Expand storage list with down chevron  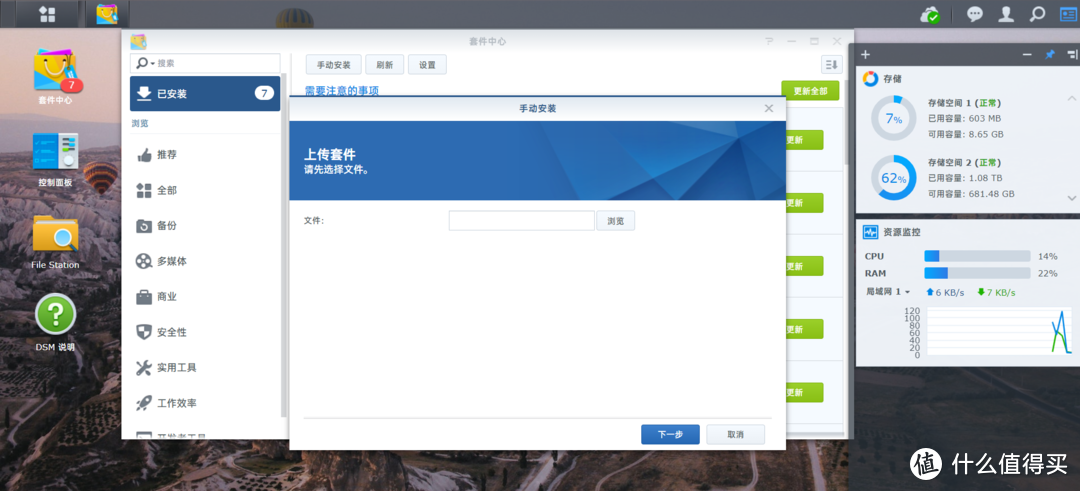[x=1072, y=198]
